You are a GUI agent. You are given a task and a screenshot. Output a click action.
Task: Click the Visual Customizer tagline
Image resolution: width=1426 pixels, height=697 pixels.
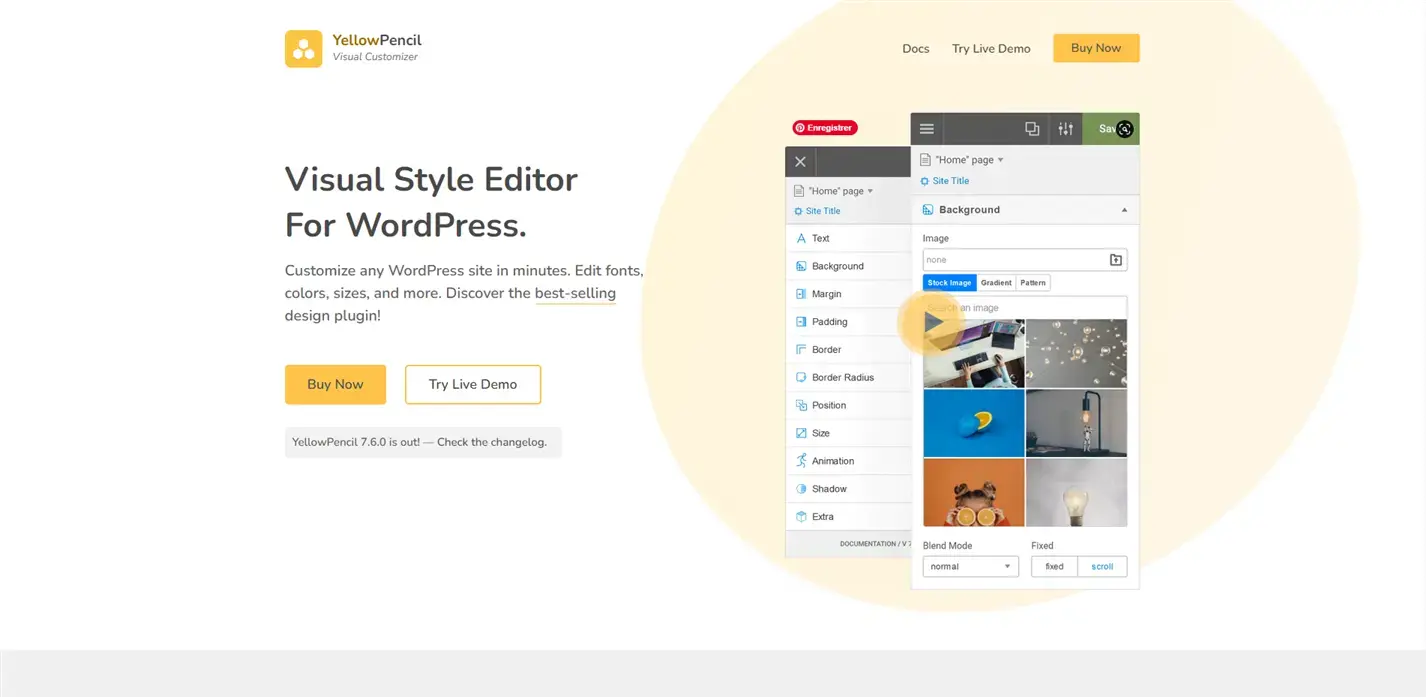375,57
